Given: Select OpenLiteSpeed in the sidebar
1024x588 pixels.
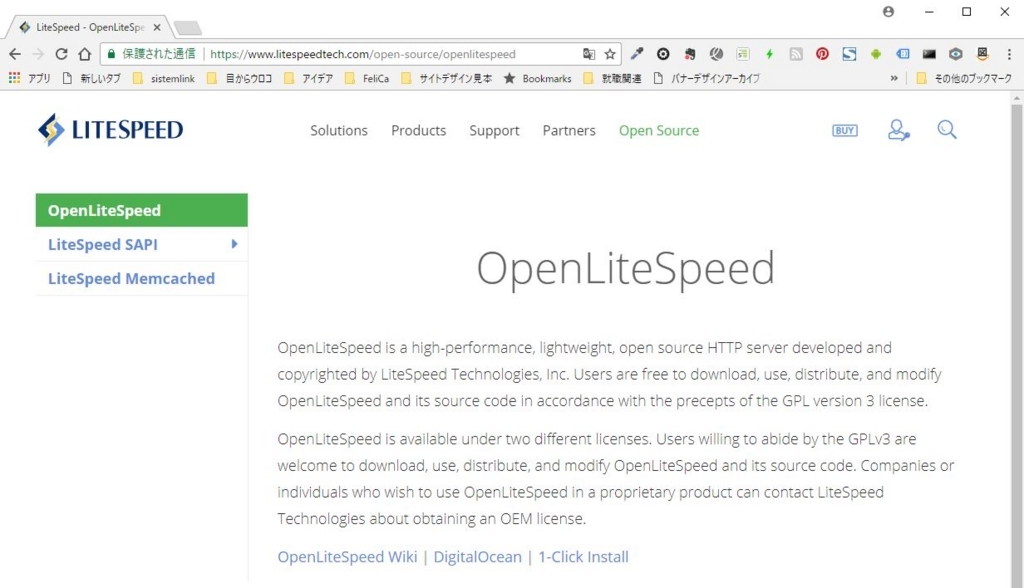Looking at the screenshot, I should click(142, 210).
